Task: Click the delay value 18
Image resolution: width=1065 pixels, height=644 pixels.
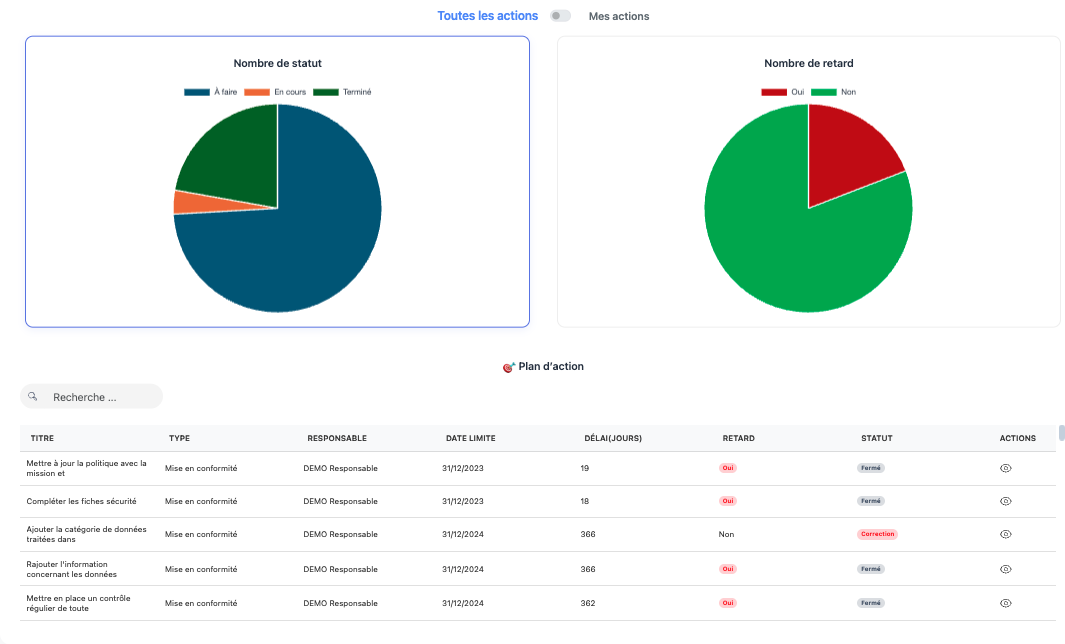Action: click(585, 501)
